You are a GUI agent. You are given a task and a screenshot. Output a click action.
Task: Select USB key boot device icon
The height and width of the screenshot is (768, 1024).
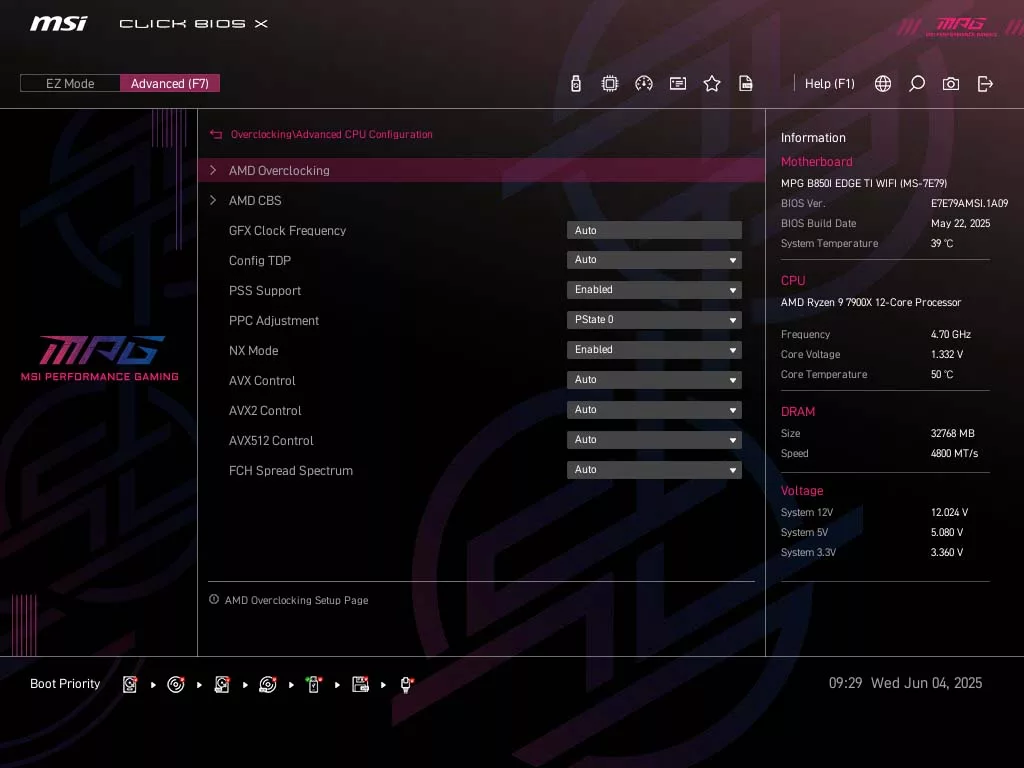[313, 684]
